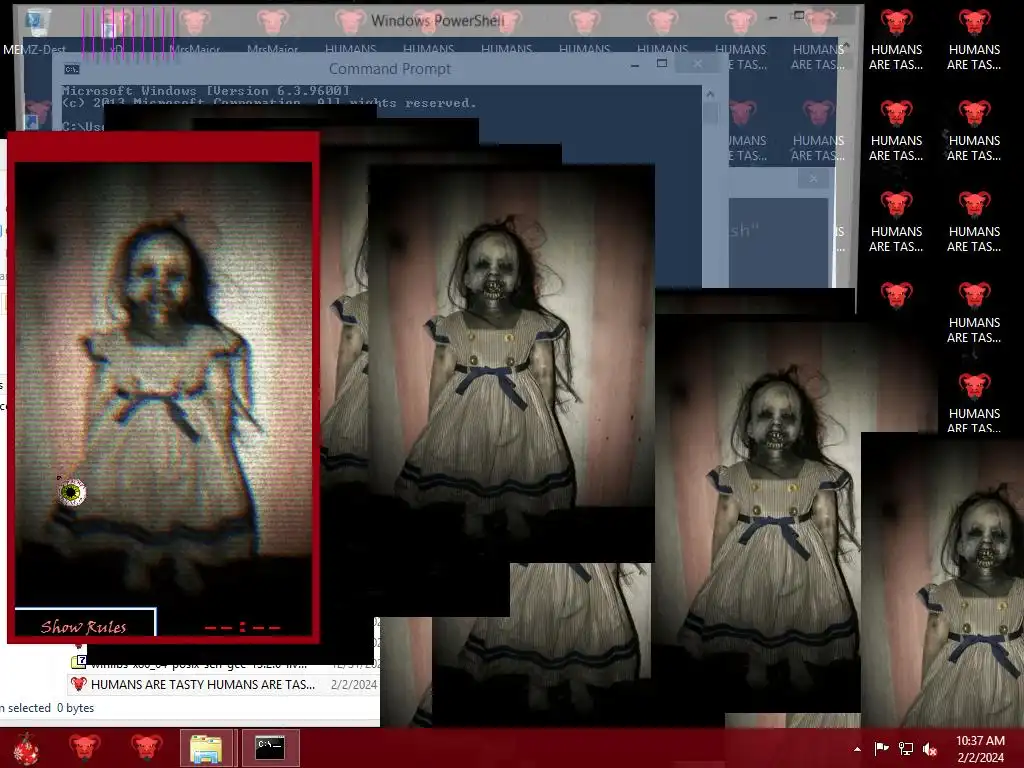
Task: Click the taskbar bull icon beside File Explorer
Action: point(146,748)
